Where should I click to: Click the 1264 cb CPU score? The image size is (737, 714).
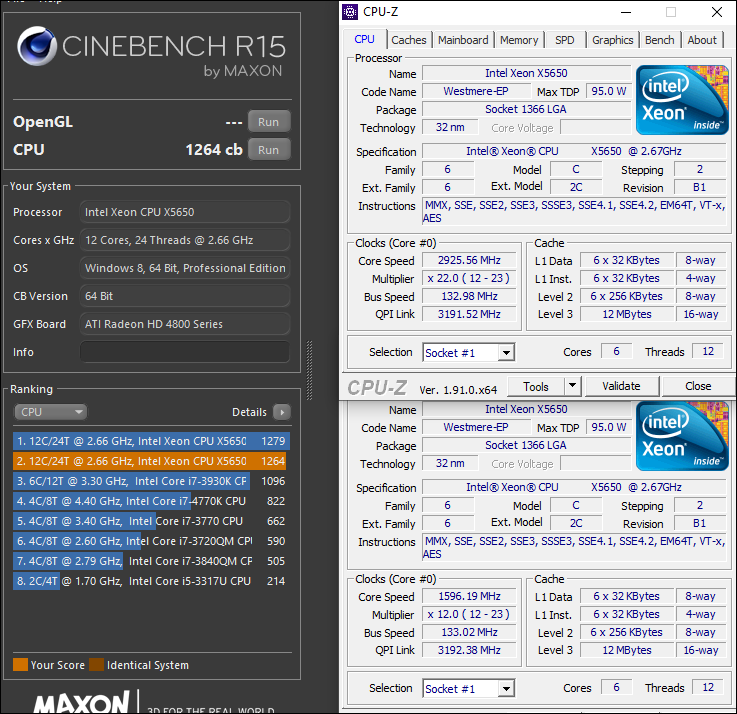[214, 149]
